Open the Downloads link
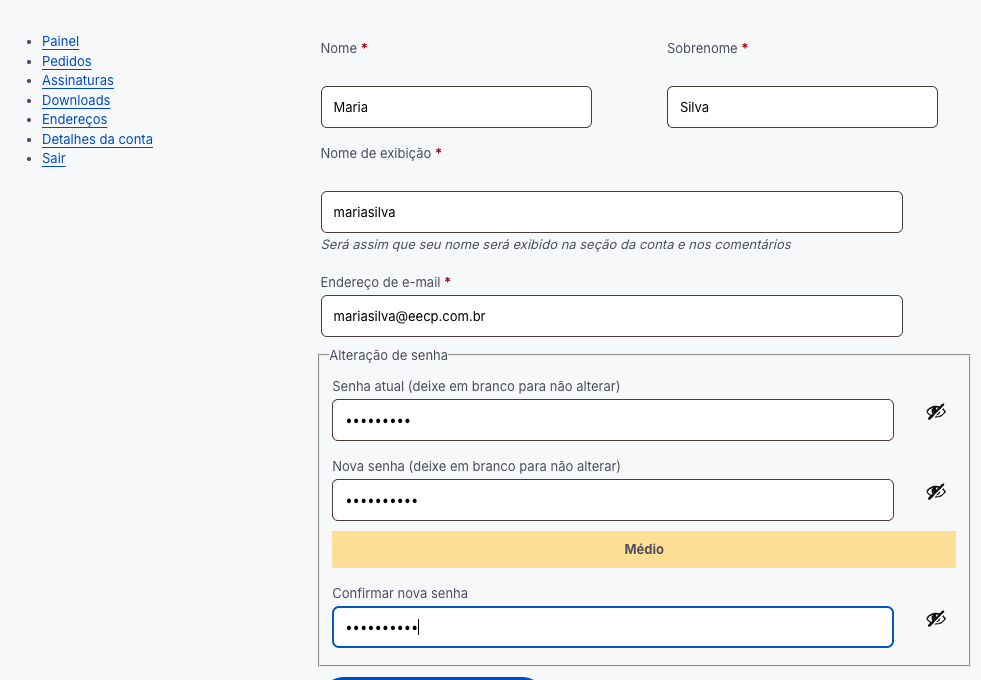The image size is (981, 680). tap(76, 100)
